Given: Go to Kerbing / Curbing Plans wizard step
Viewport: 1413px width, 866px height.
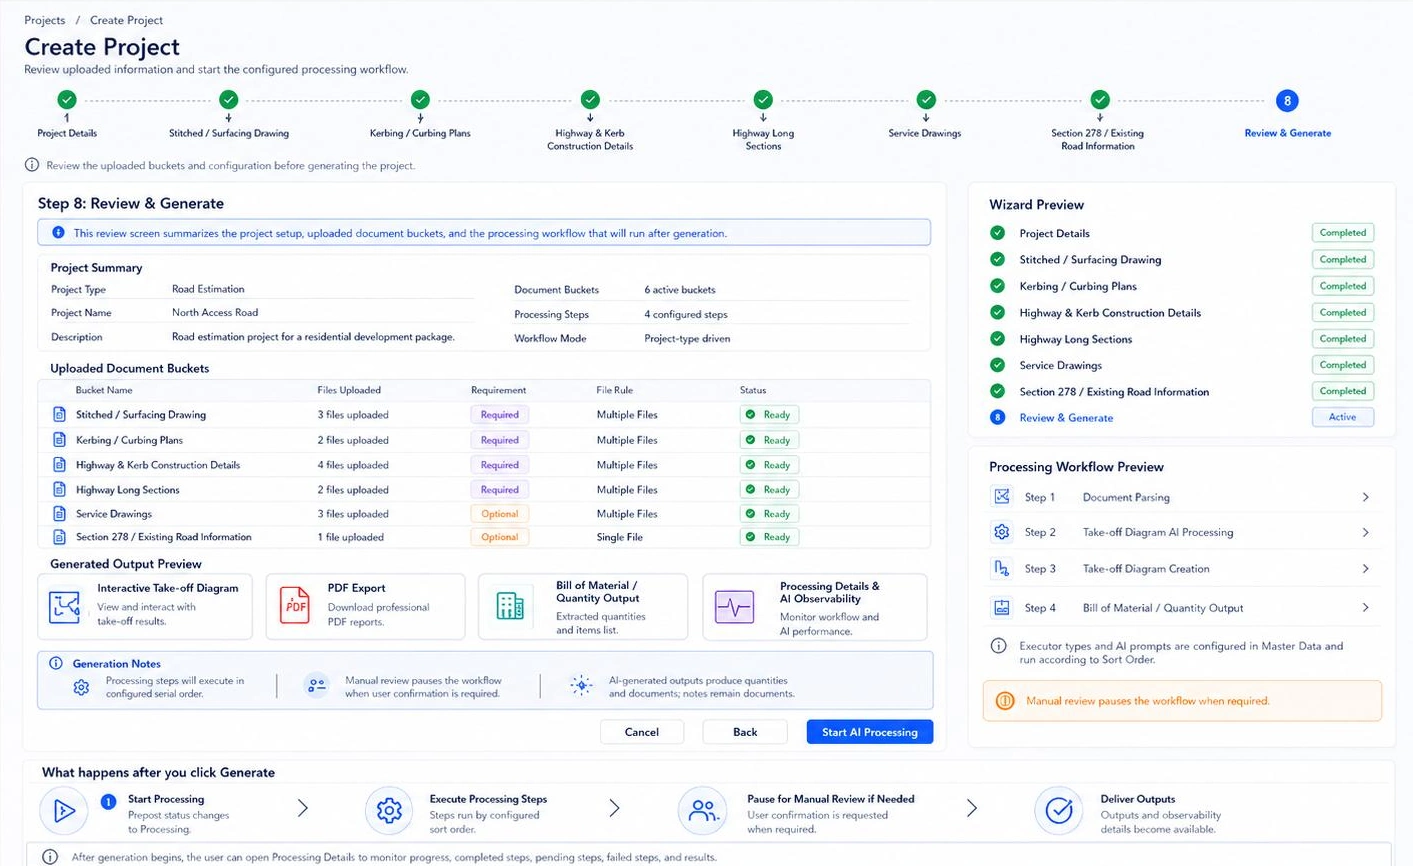Looking at the screenshot, I should click(420, 100).
